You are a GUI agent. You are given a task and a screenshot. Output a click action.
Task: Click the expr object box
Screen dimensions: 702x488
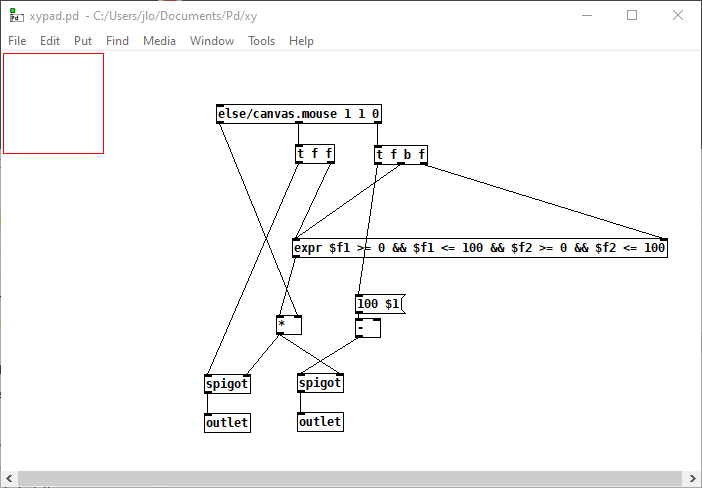[x=479, y=248]
